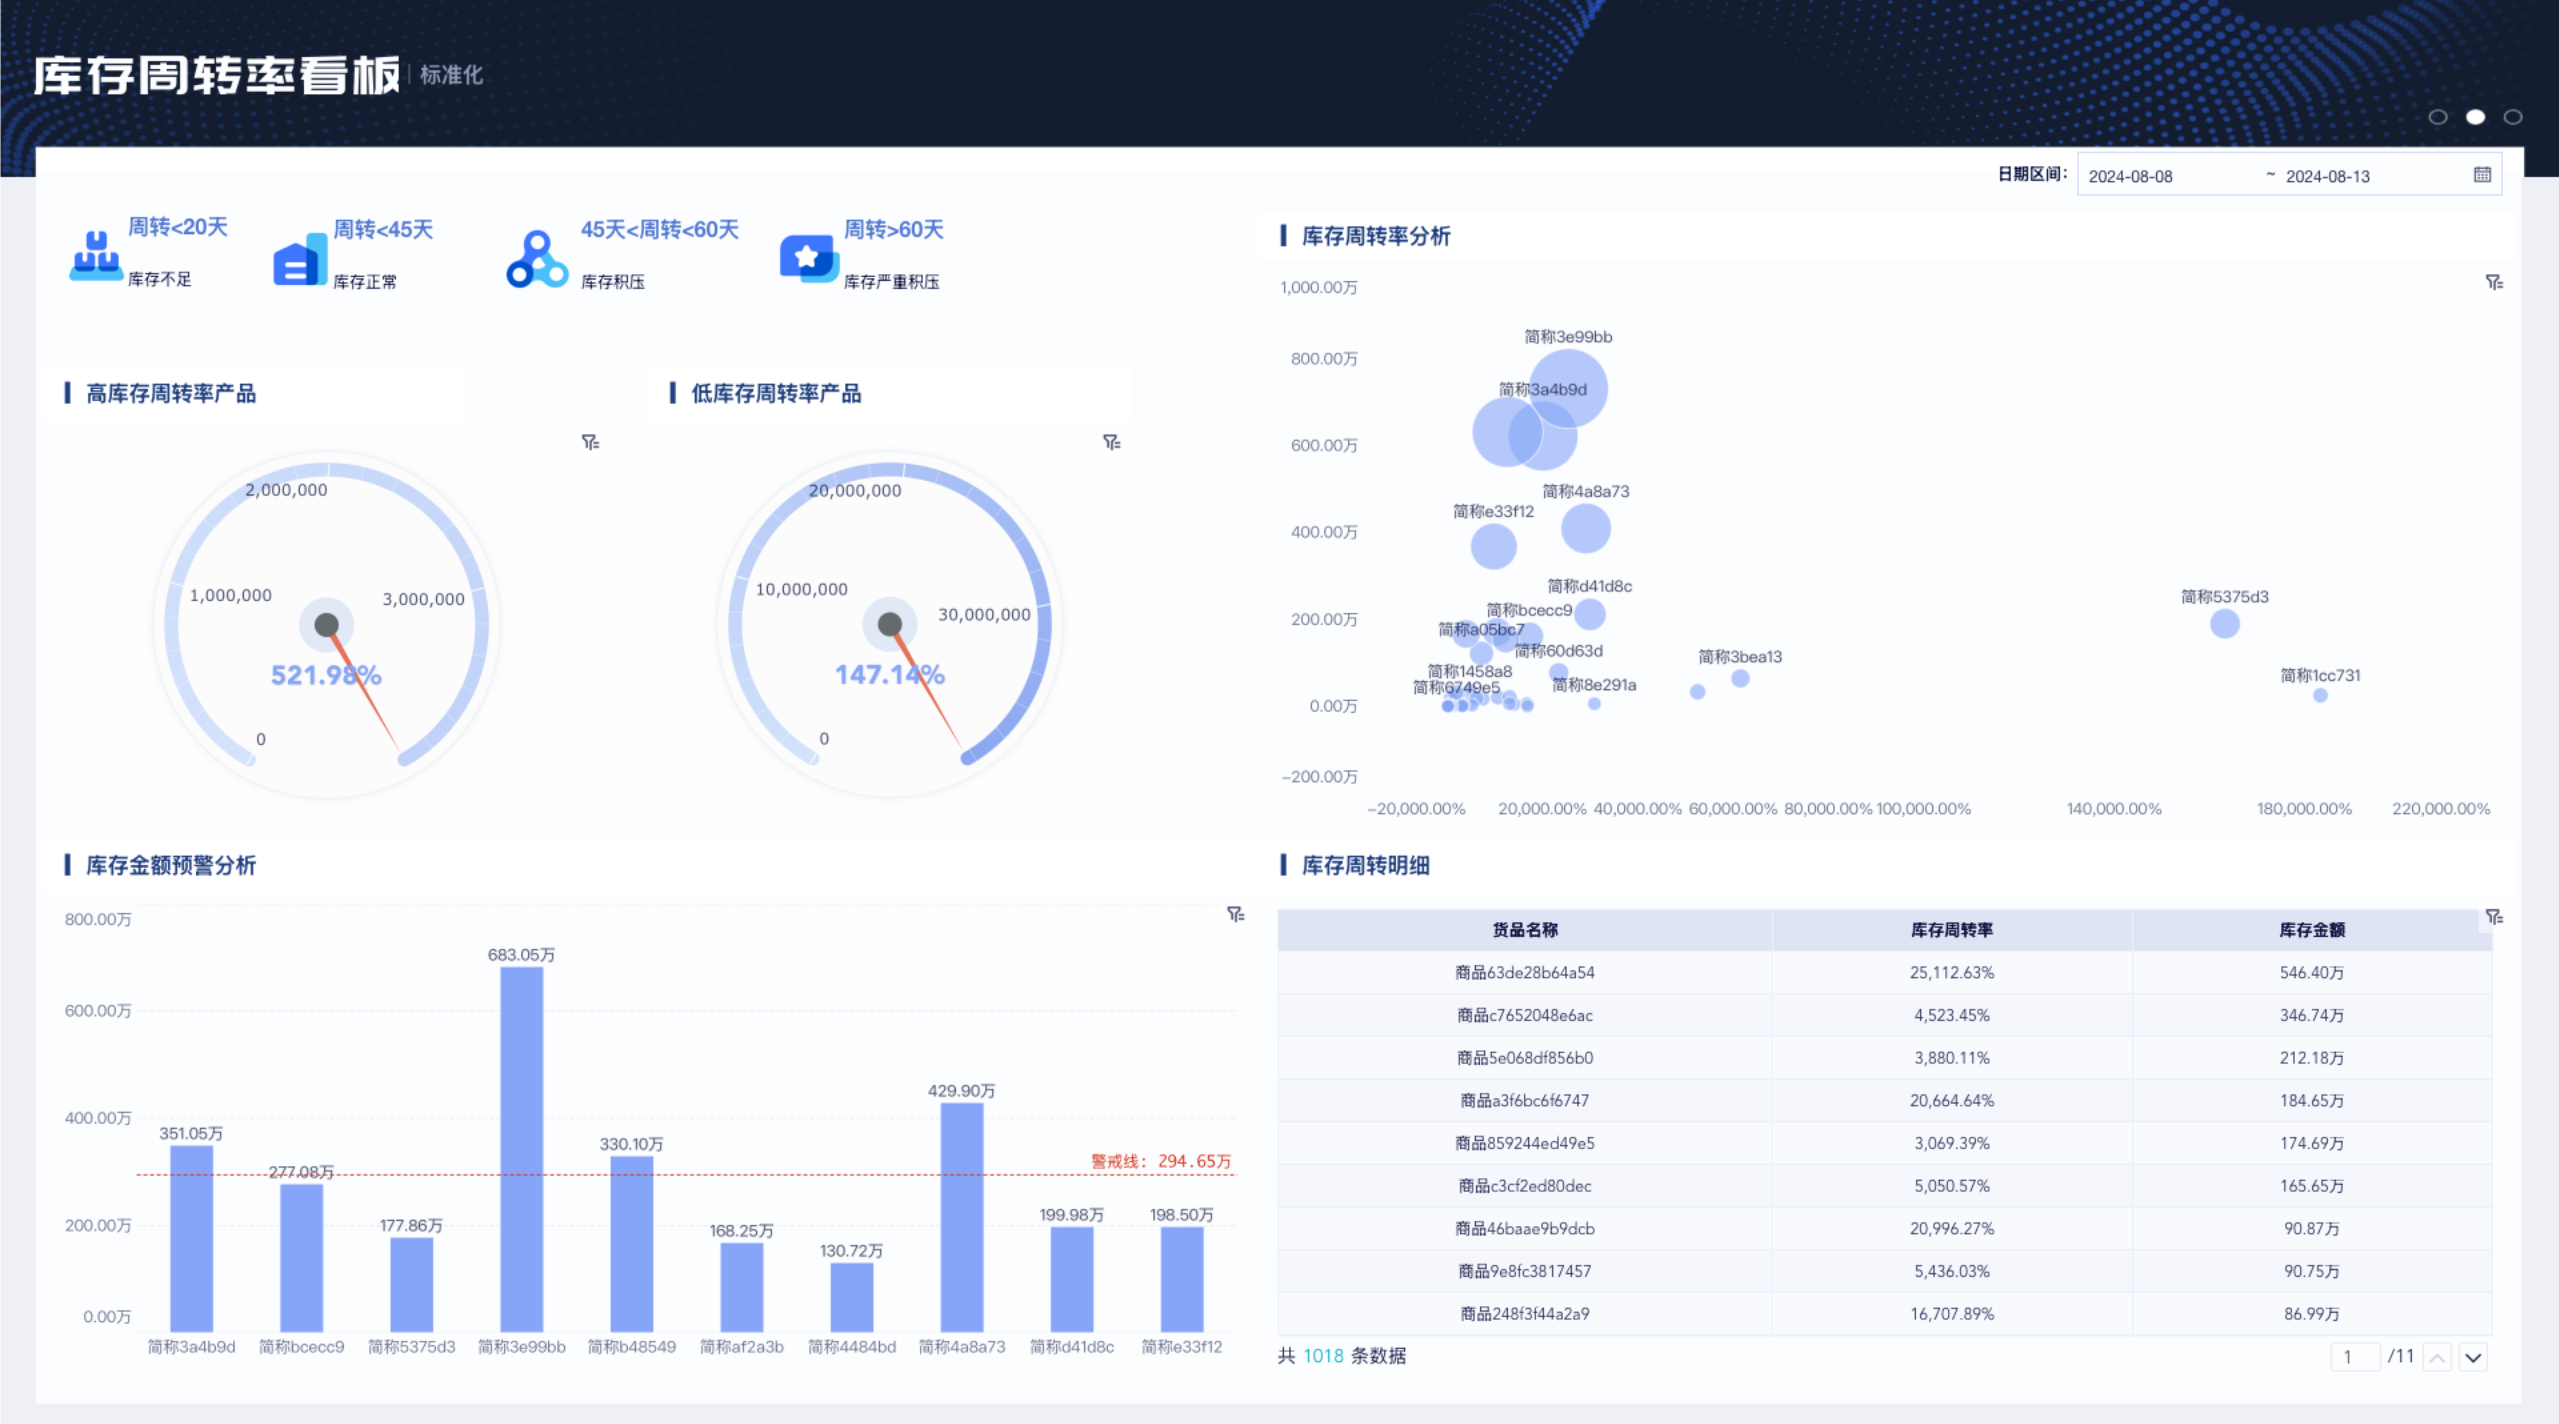Click the 商品63de28b64a54 table row
The image size is (2559, 1424).
pos(1525,972)
